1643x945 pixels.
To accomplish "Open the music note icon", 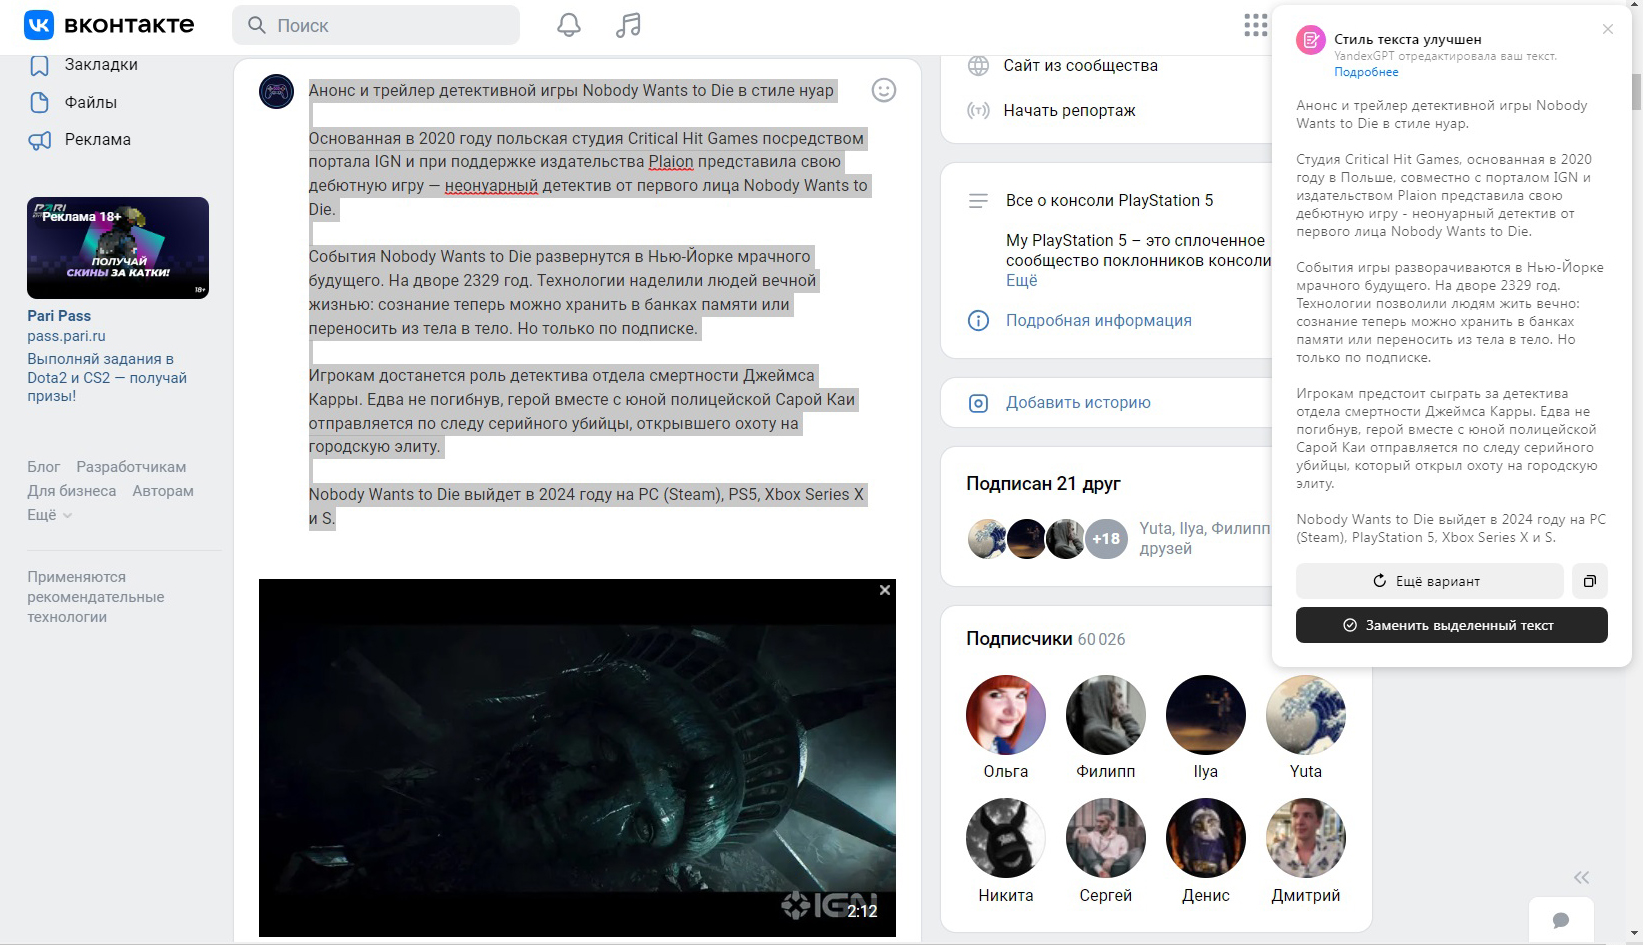I will (x=628, y=25).
